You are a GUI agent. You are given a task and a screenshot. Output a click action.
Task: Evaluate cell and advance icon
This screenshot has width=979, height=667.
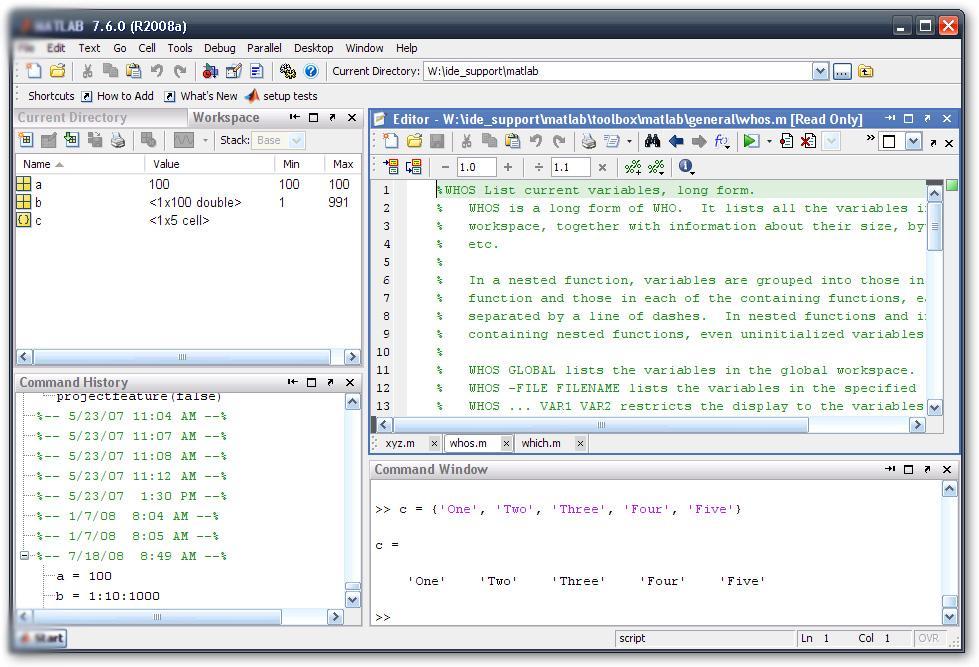pos(413,167)
